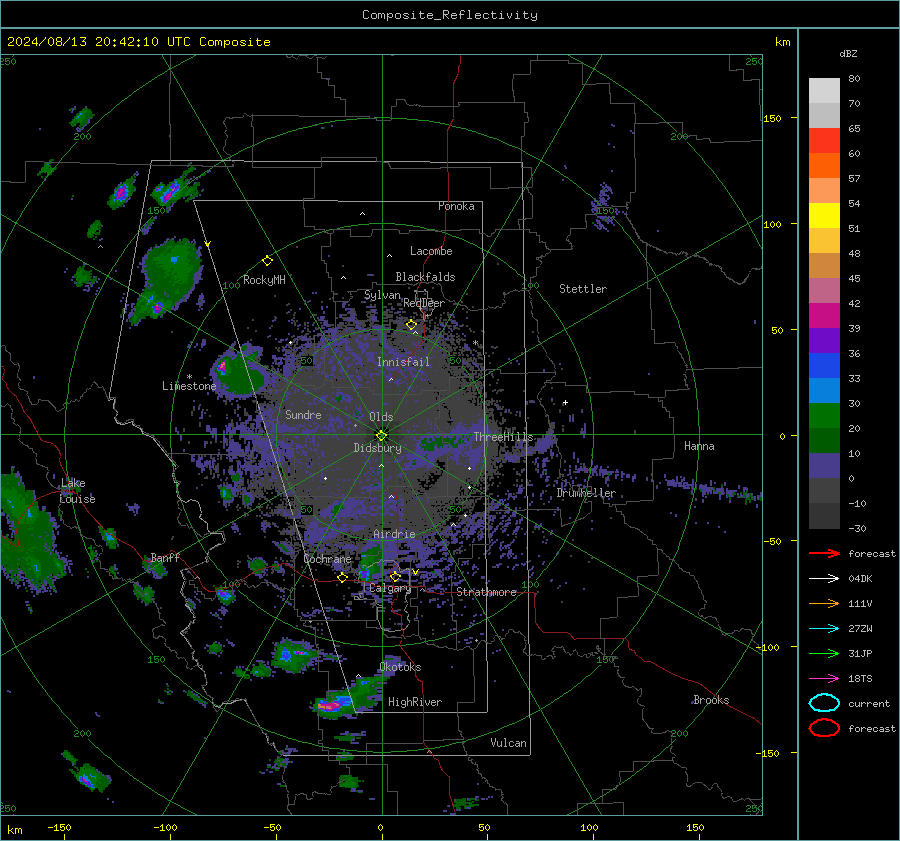Click the yellow diamond marker below Cochrane
The image size is (900, 841).
pos(343,577)
